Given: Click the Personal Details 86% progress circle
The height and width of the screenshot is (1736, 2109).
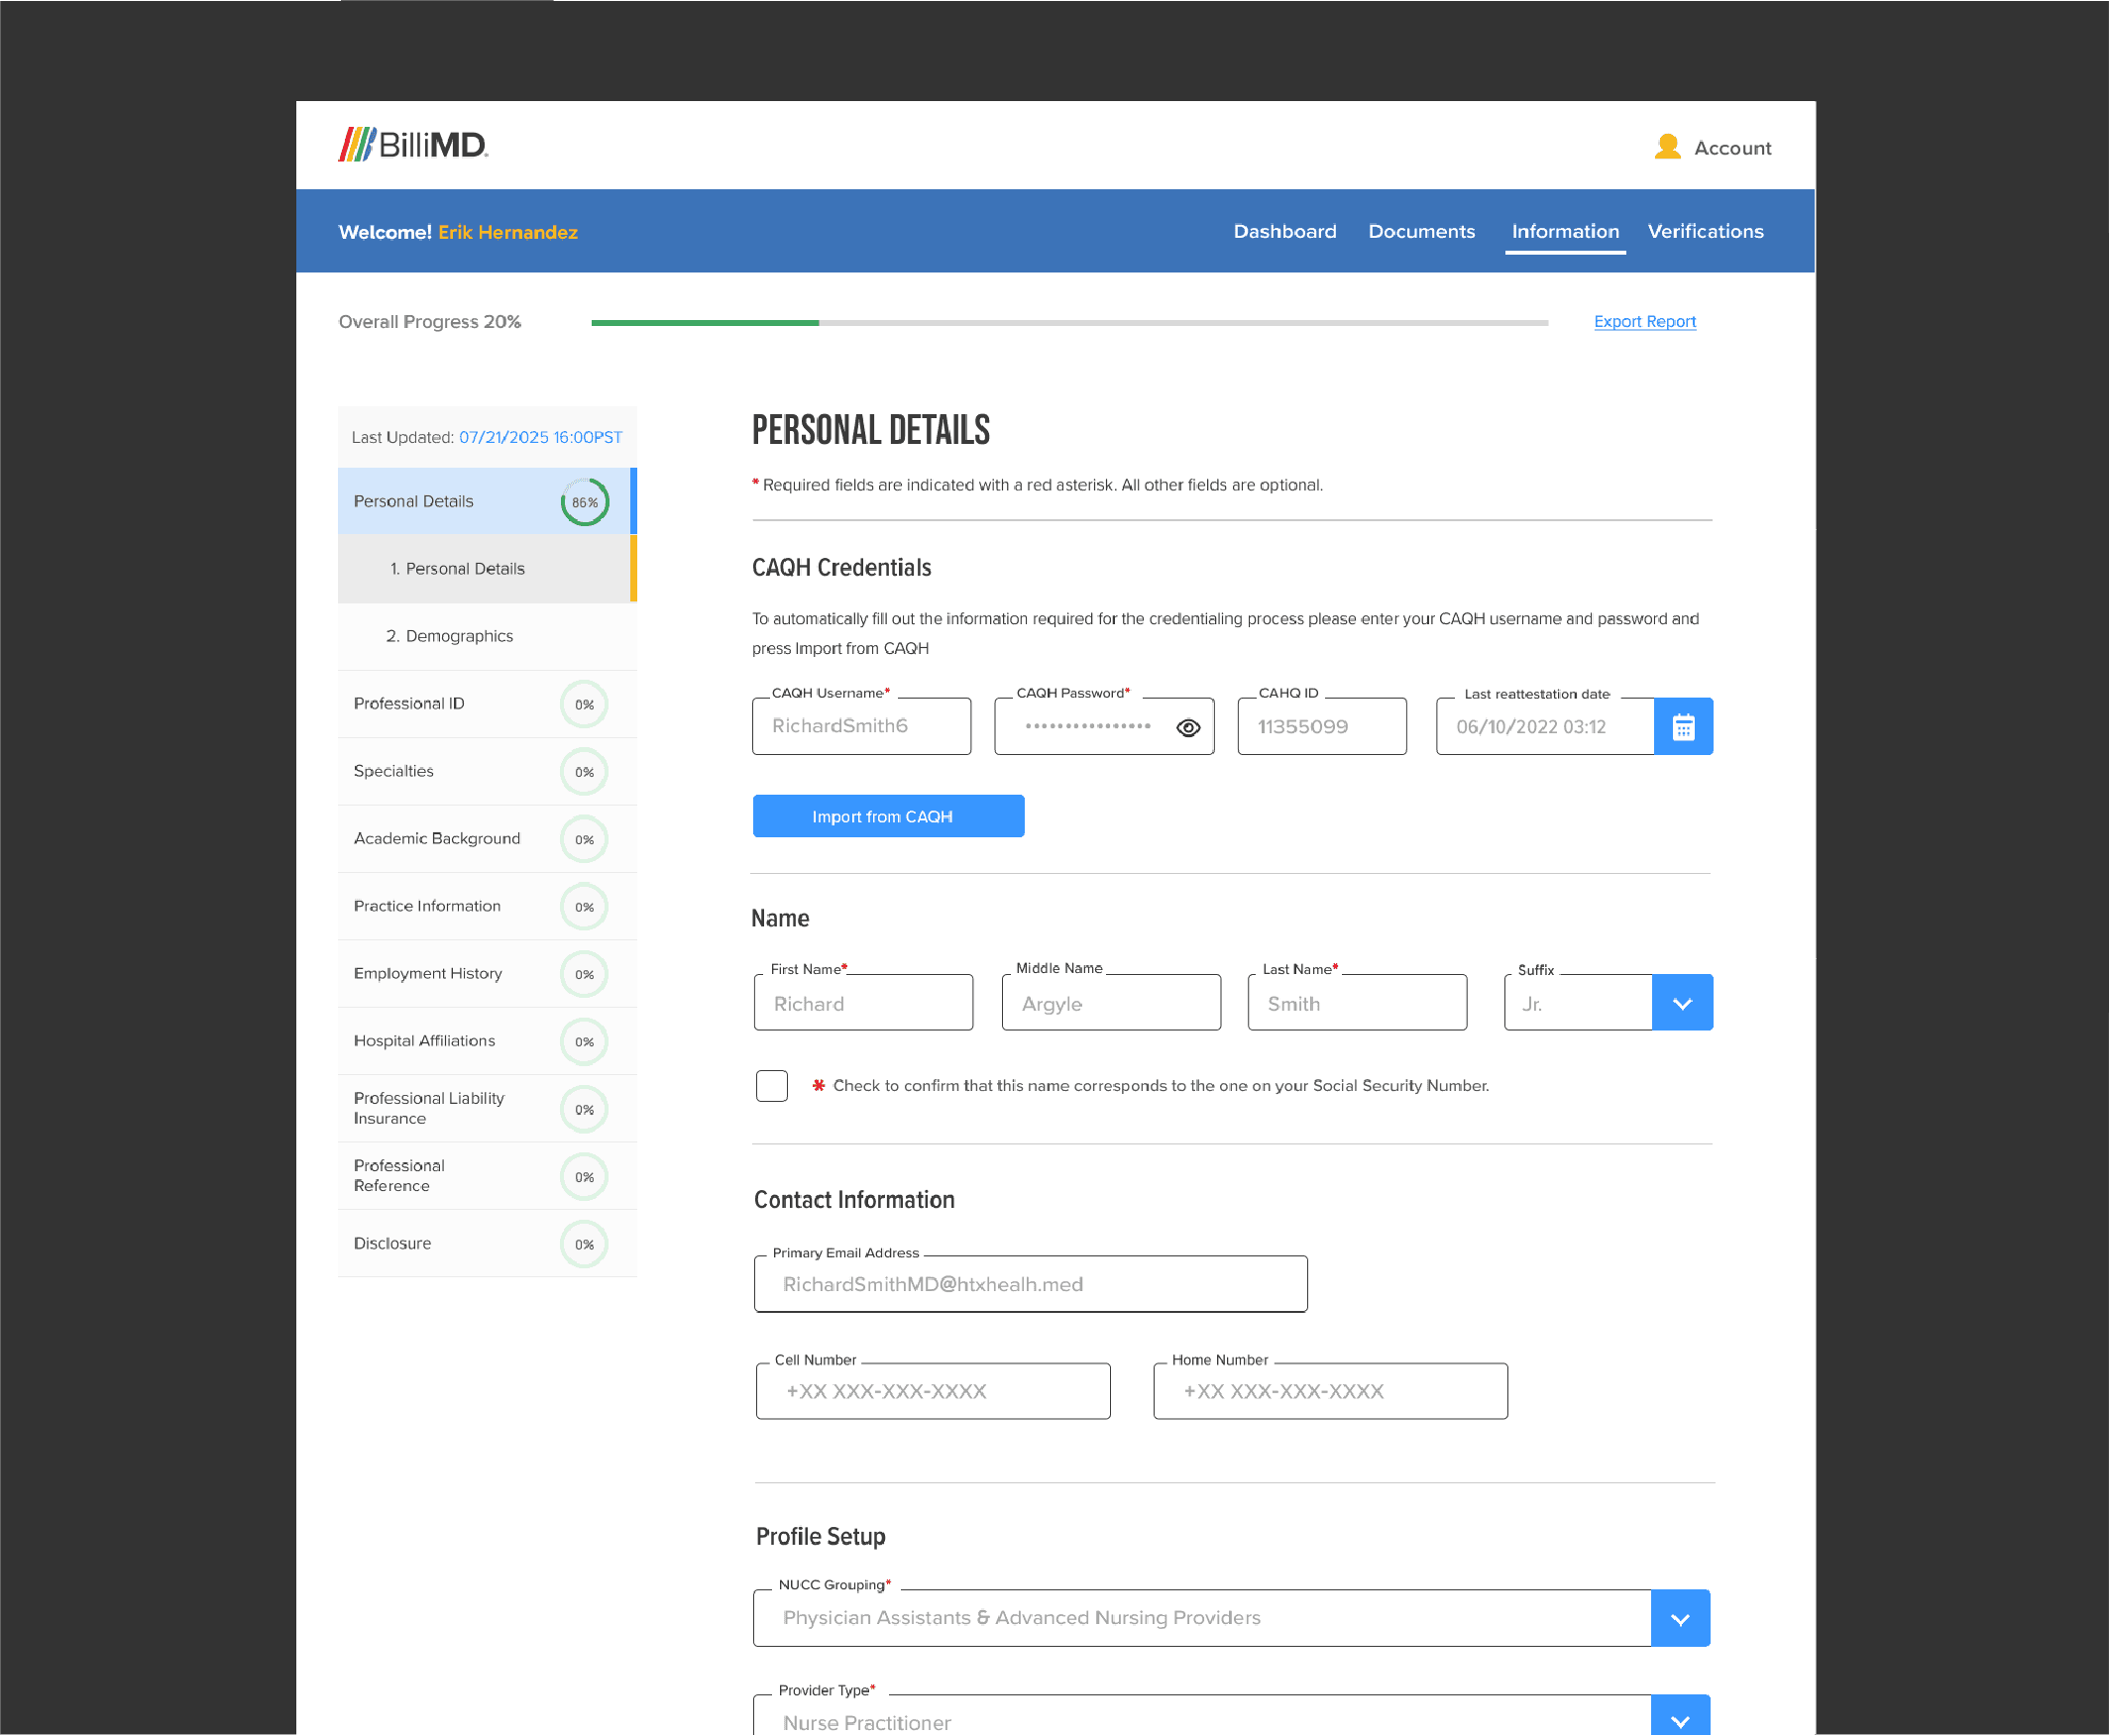Looking at the screenshot, I should [x=584, y=502].
